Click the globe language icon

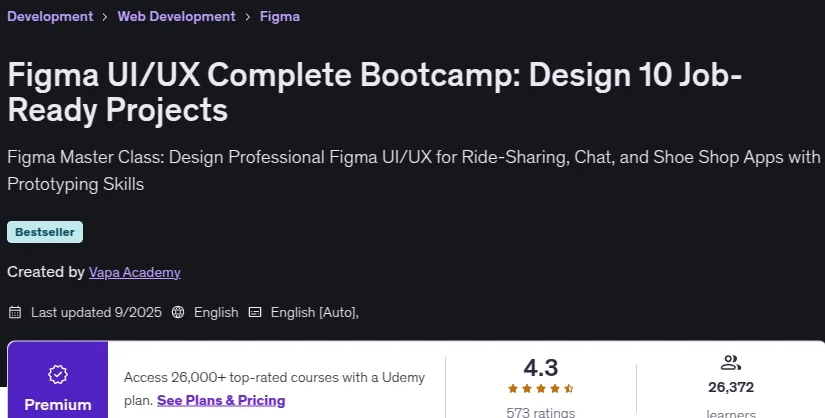click(178, 312)
